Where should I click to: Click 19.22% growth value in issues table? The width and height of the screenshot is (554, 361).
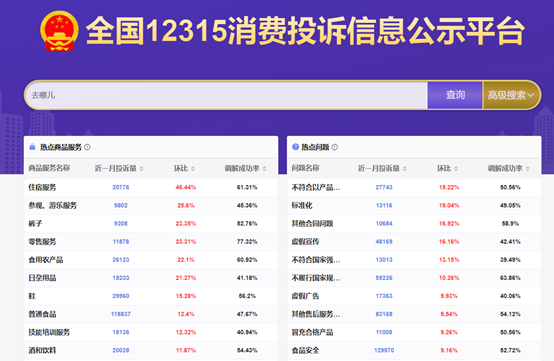coord(449,187)
